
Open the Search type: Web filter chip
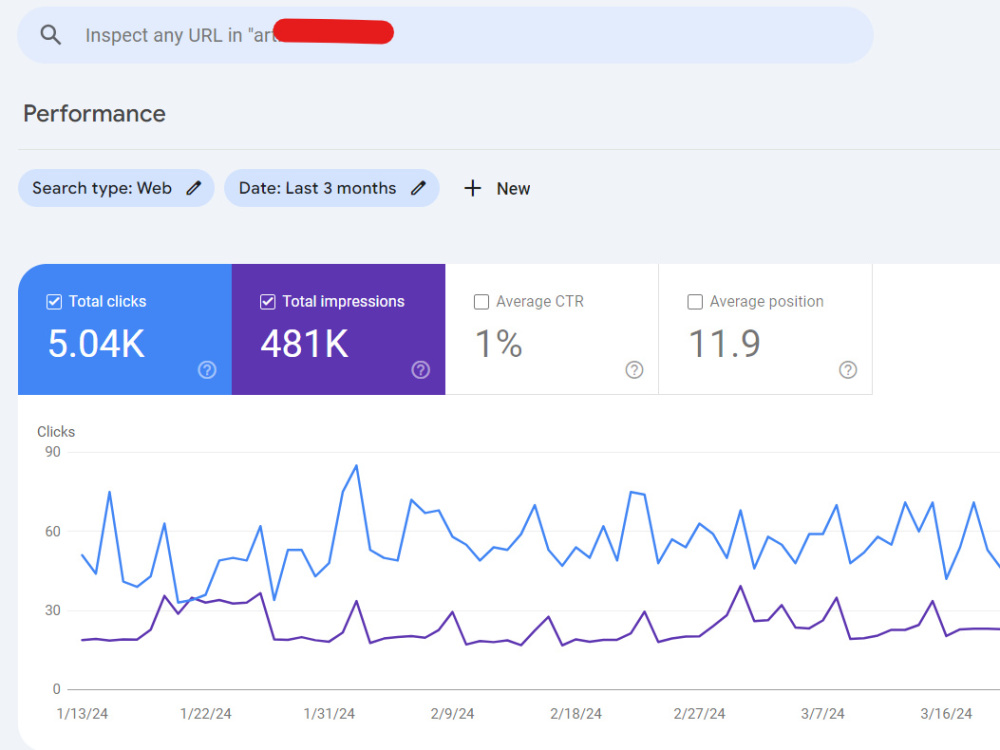116,188
